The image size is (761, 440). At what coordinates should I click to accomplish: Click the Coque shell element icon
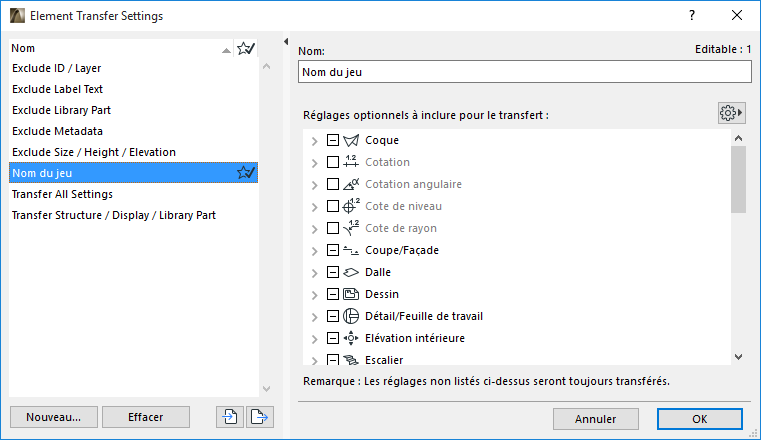[351, 140]
